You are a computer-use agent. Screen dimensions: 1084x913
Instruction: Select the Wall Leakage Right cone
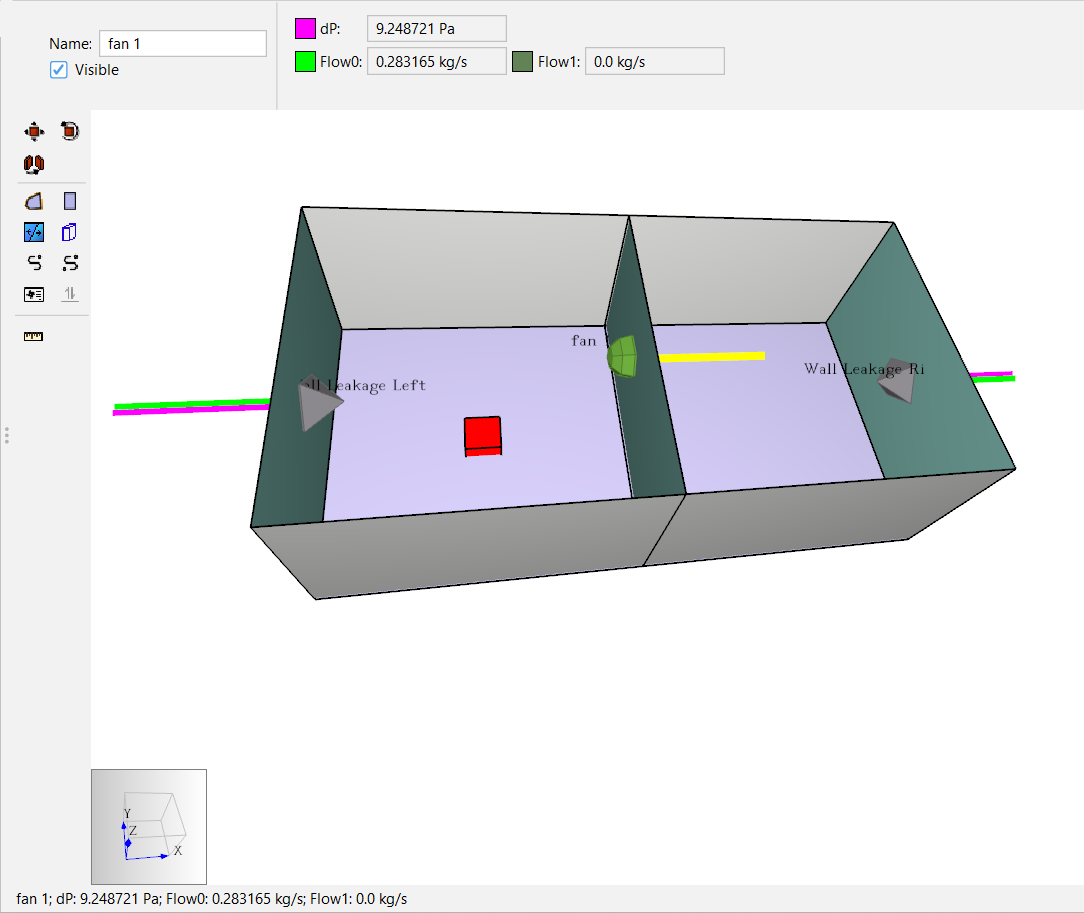897,380
